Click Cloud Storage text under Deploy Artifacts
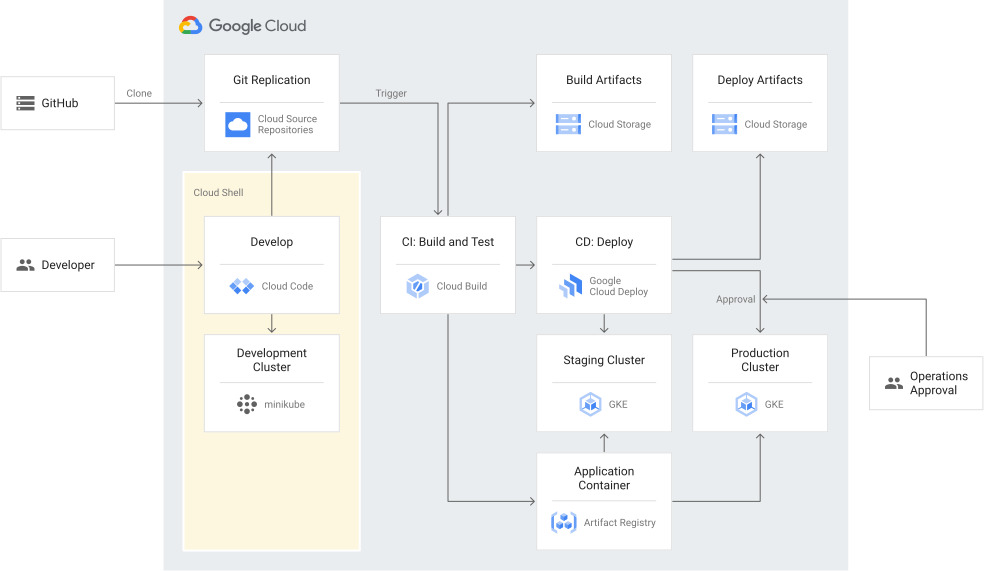The image size is (984, 571). 776,124
